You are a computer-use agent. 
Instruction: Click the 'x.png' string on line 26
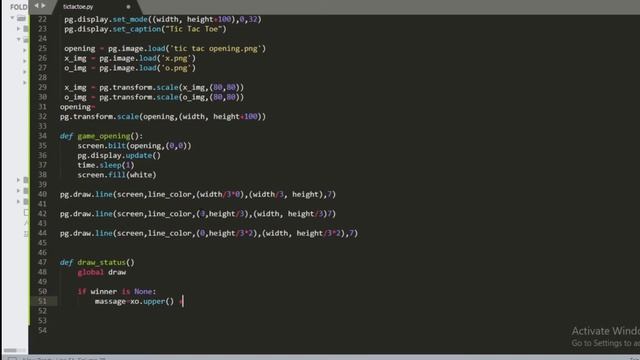[x=176, y=58]
